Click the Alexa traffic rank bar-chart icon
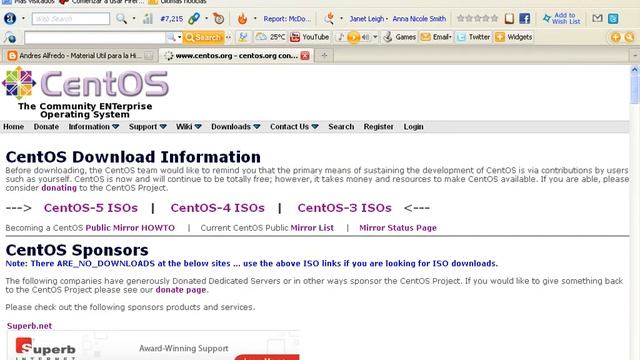This screenshot has width=640, height=360. coord(148,18)
